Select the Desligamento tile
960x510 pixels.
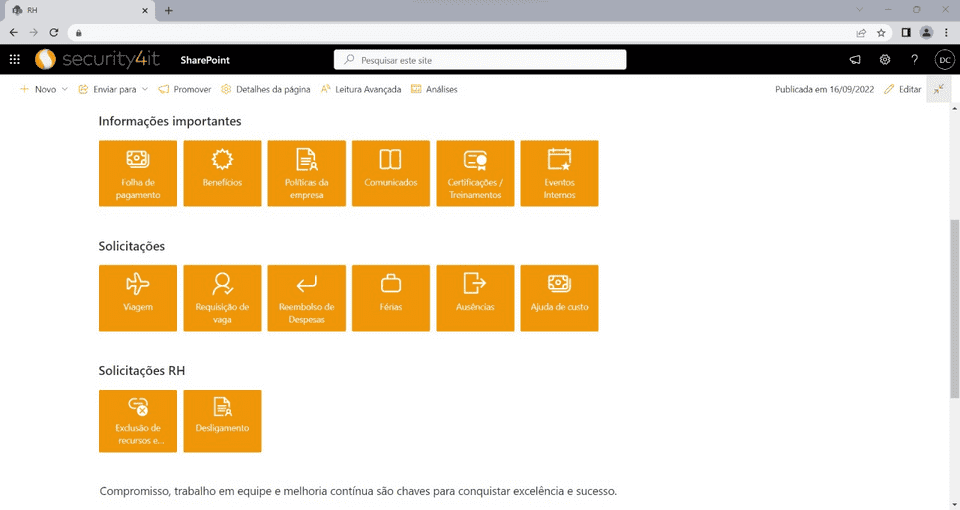(222, 421)
